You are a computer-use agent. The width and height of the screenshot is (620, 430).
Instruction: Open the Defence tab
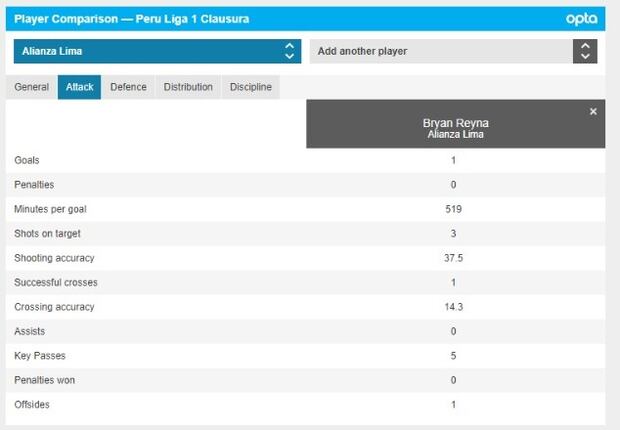[128, 87]
